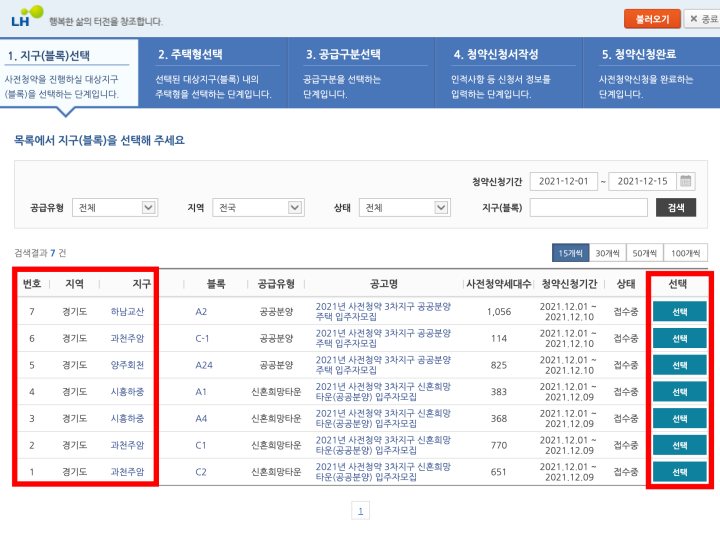The image size is (720, 535).
Task: Click the 검색결과 7 건 count text
Action: point(40,253)
